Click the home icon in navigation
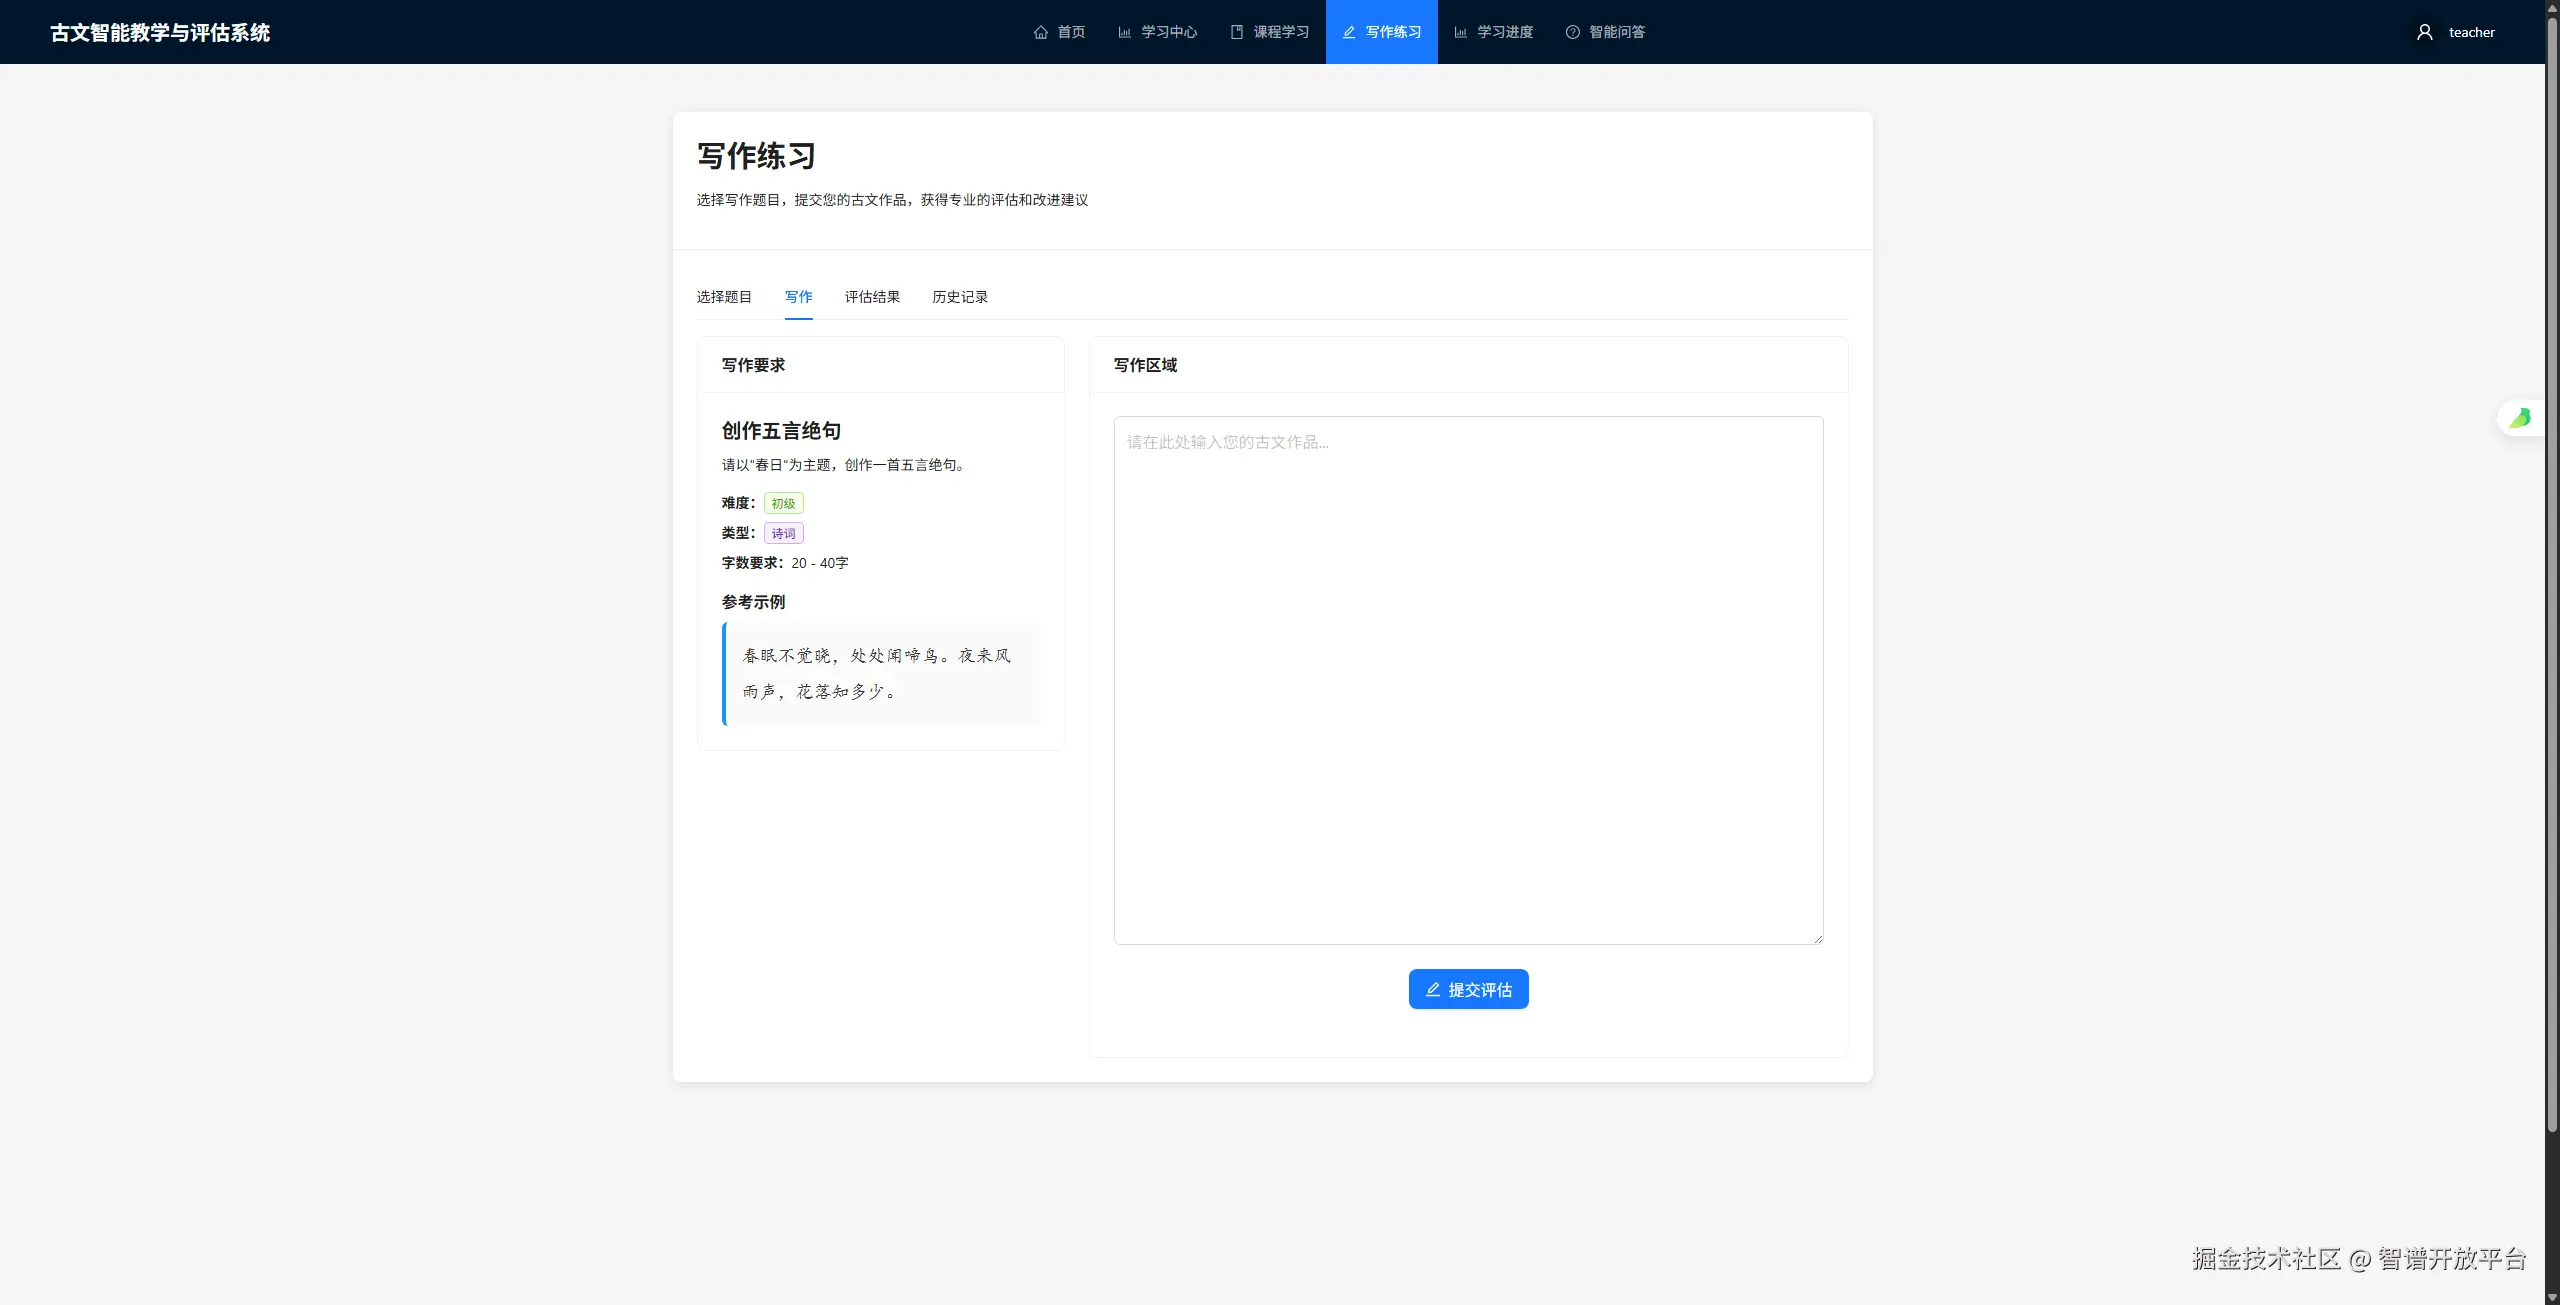 pyautogui.click(x=1040, y=32)
